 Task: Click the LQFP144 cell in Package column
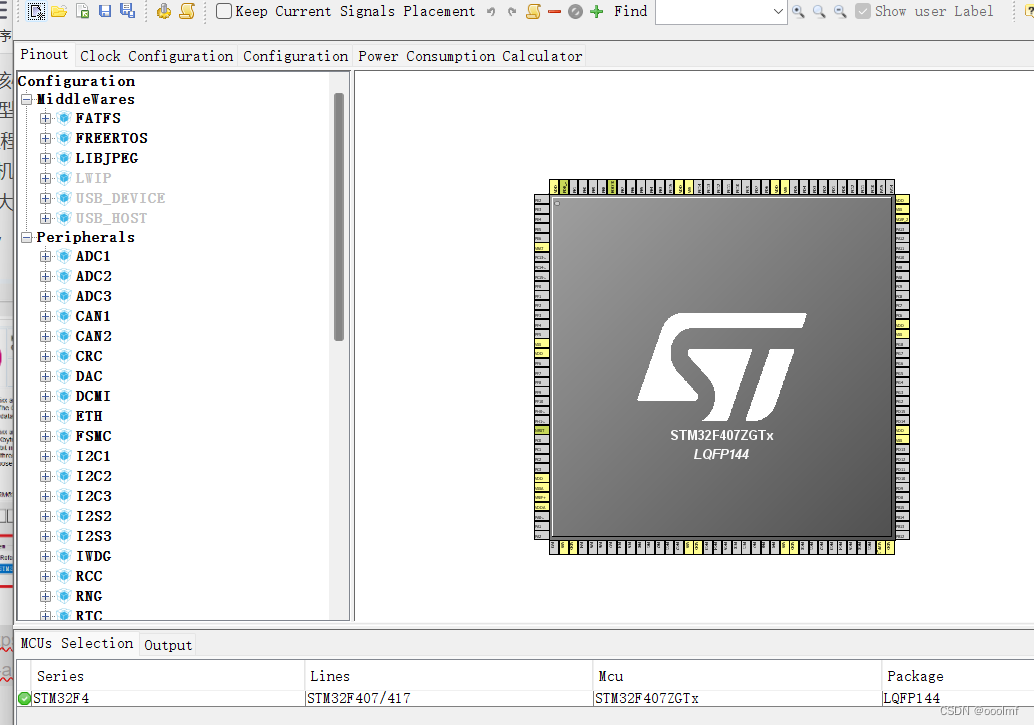coord(958,698)
